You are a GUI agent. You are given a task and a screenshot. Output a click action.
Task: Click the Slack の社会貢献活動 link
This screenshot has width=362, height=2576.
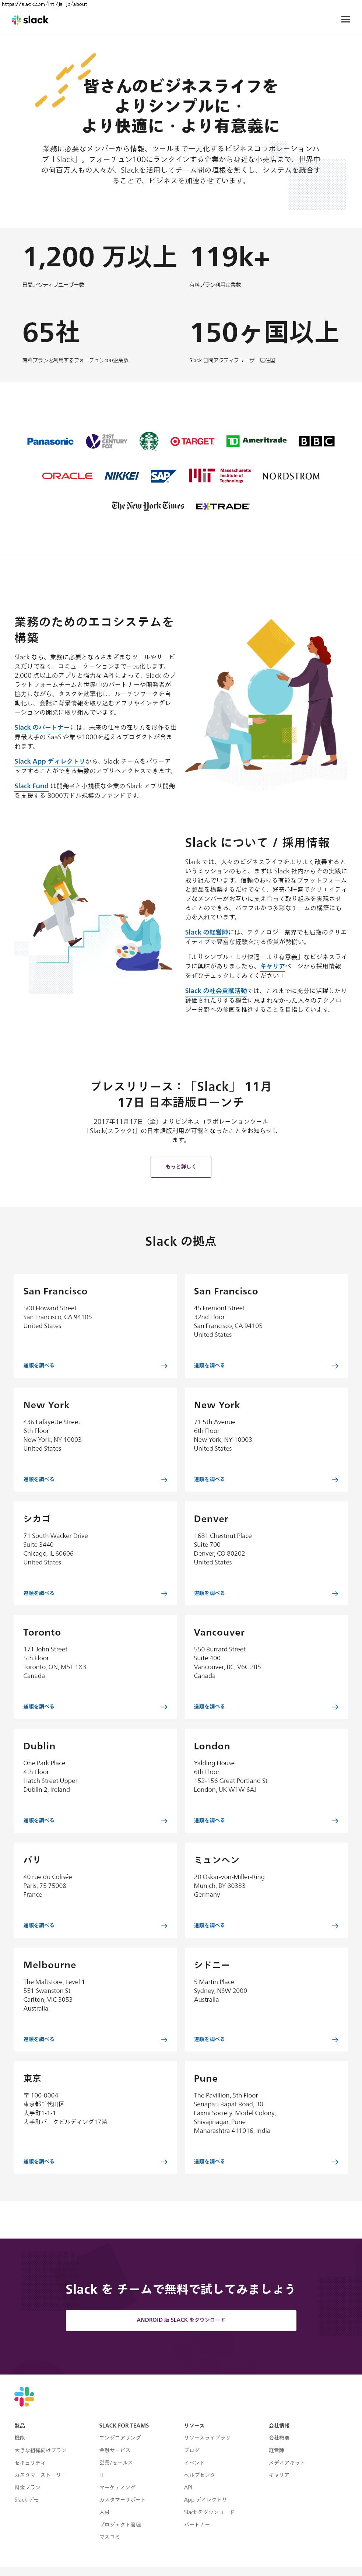click(215, 990)
